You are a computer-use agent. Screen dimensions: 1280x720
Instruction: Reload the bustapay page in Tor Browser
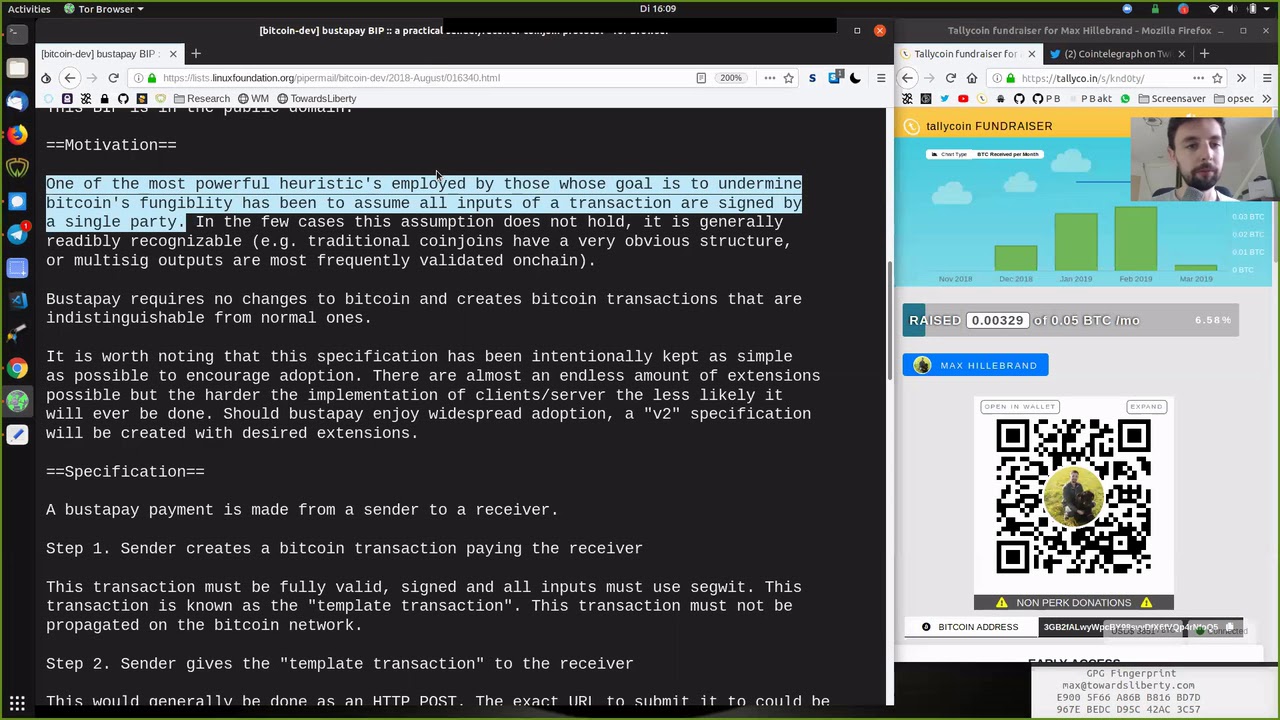[x=113, y=78]
